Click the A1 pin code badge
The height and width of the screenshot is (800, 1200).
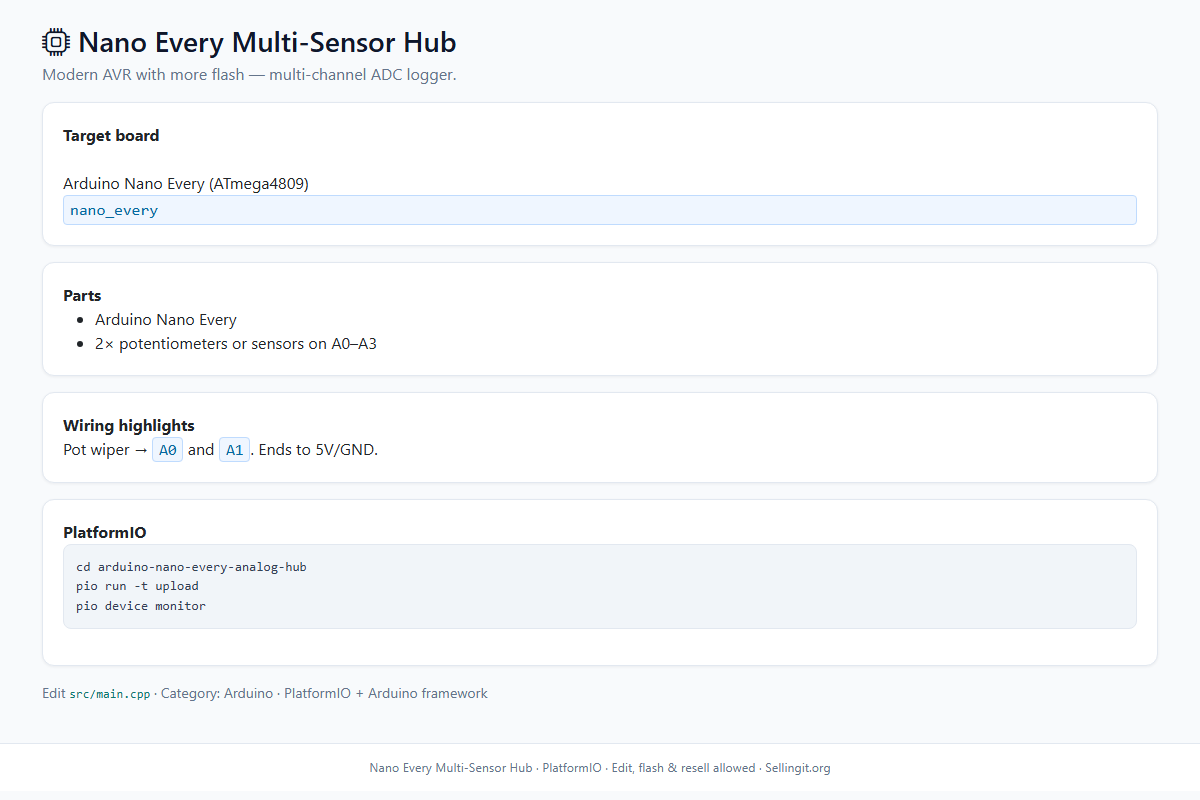pos(235,450)
